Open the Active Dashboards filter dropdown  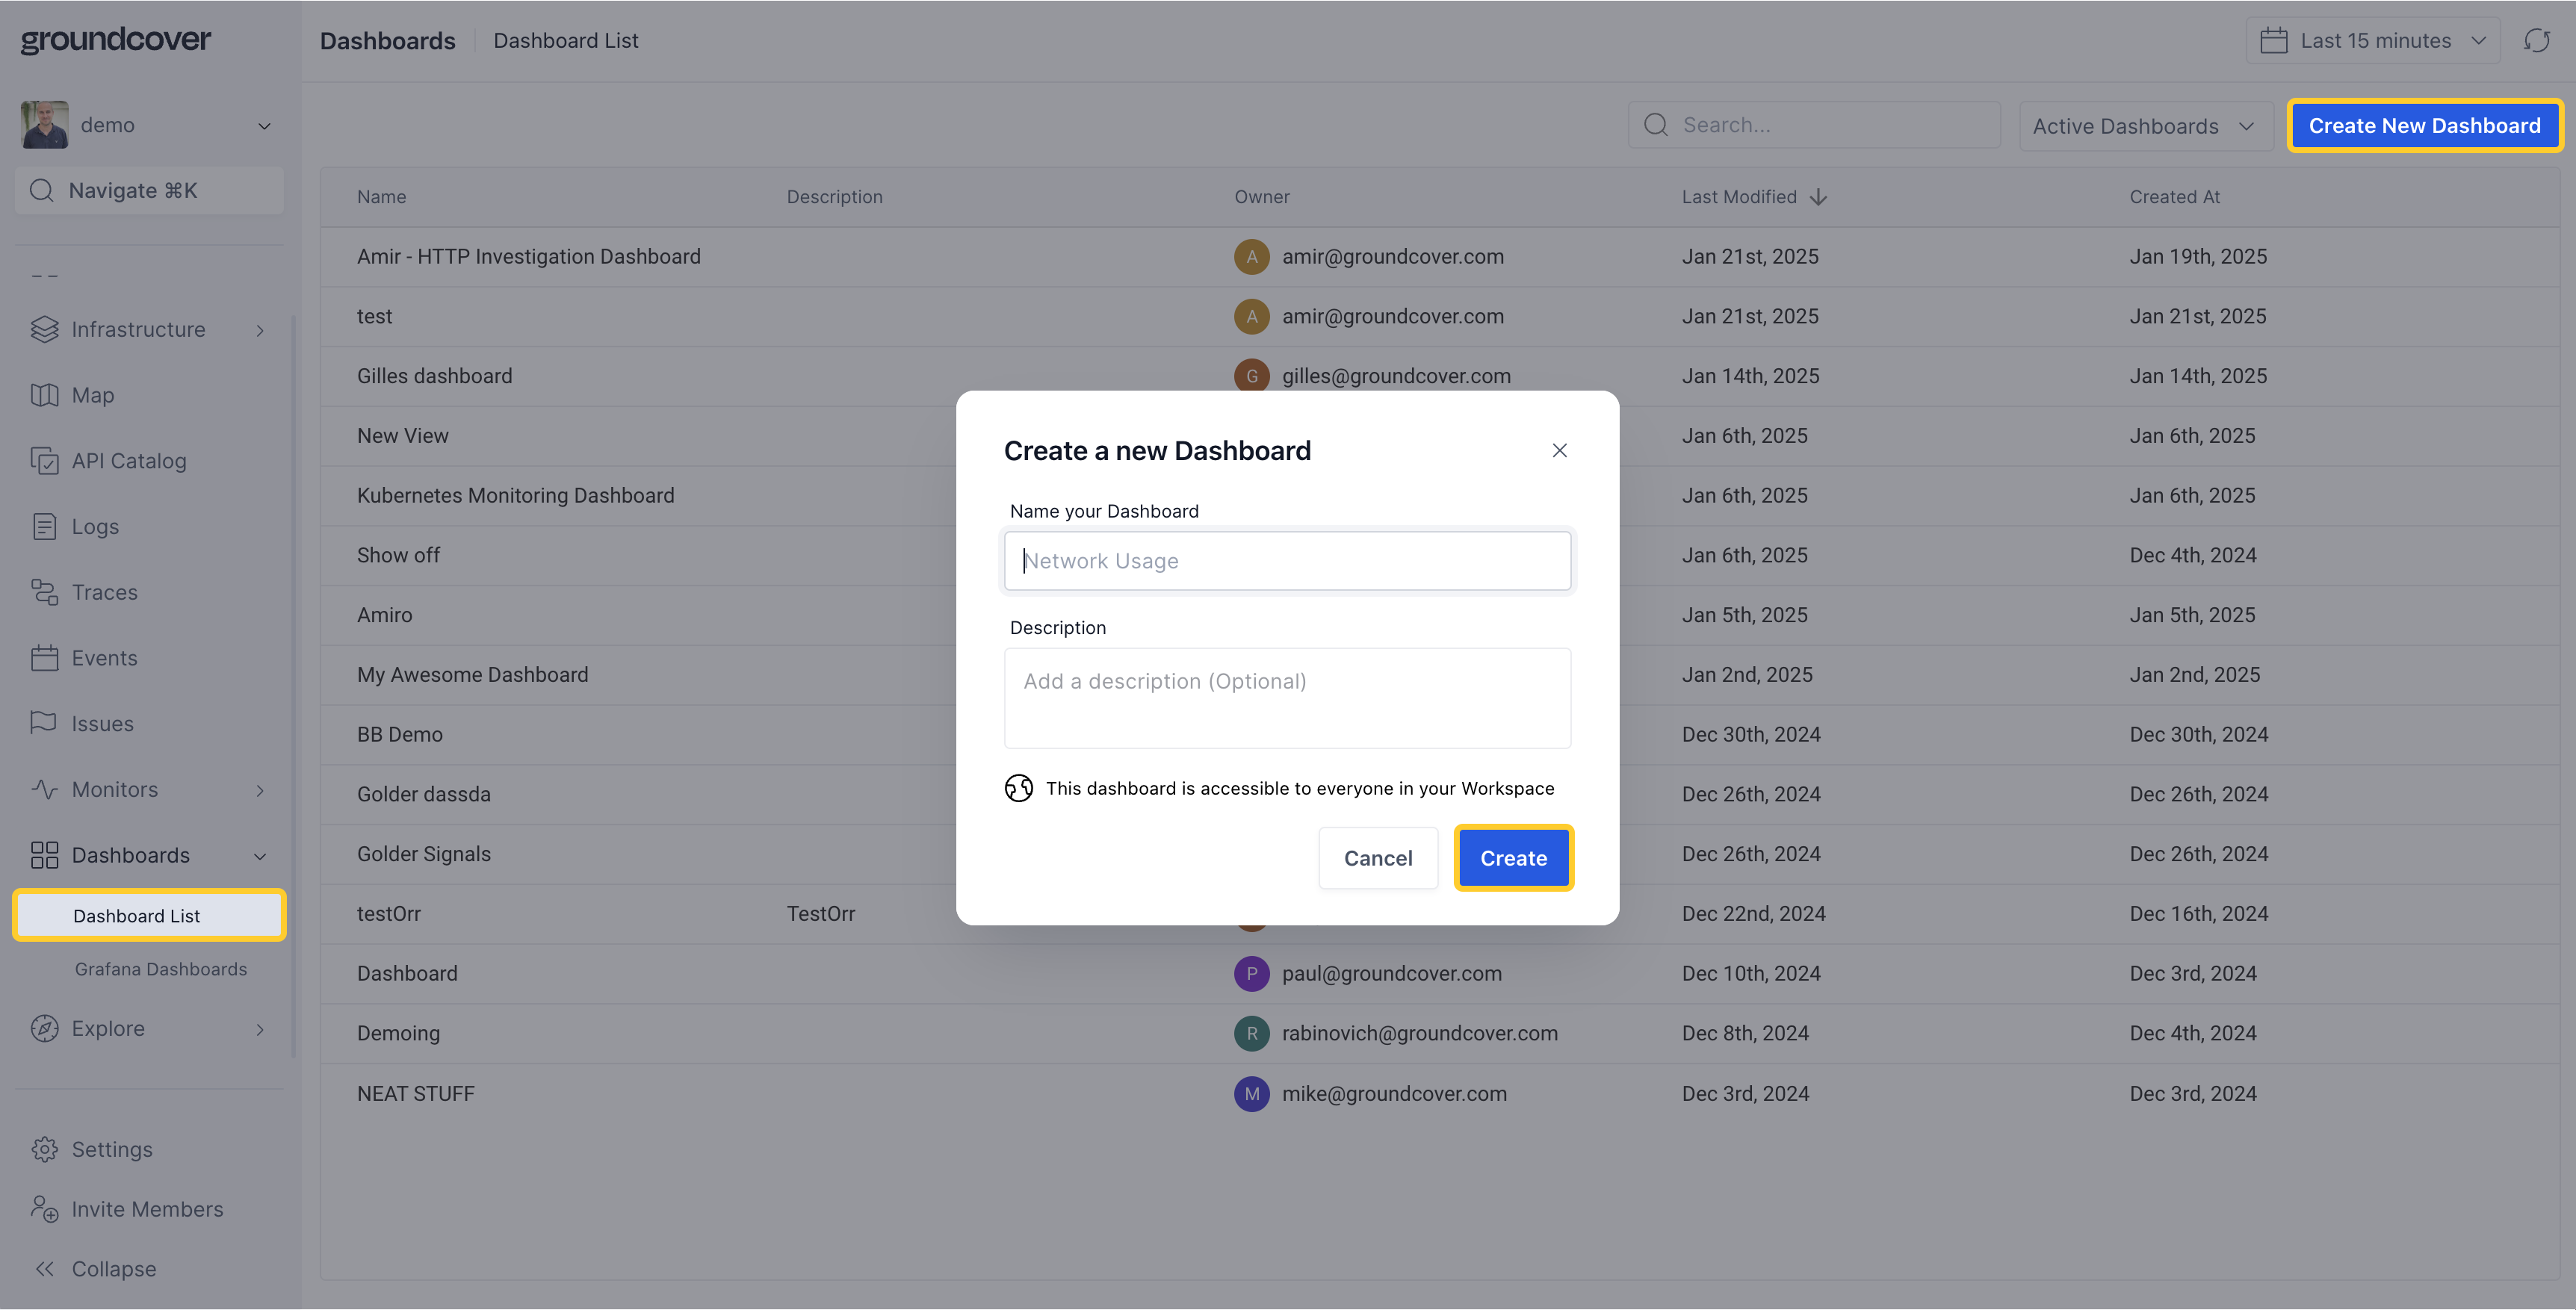2144,126
